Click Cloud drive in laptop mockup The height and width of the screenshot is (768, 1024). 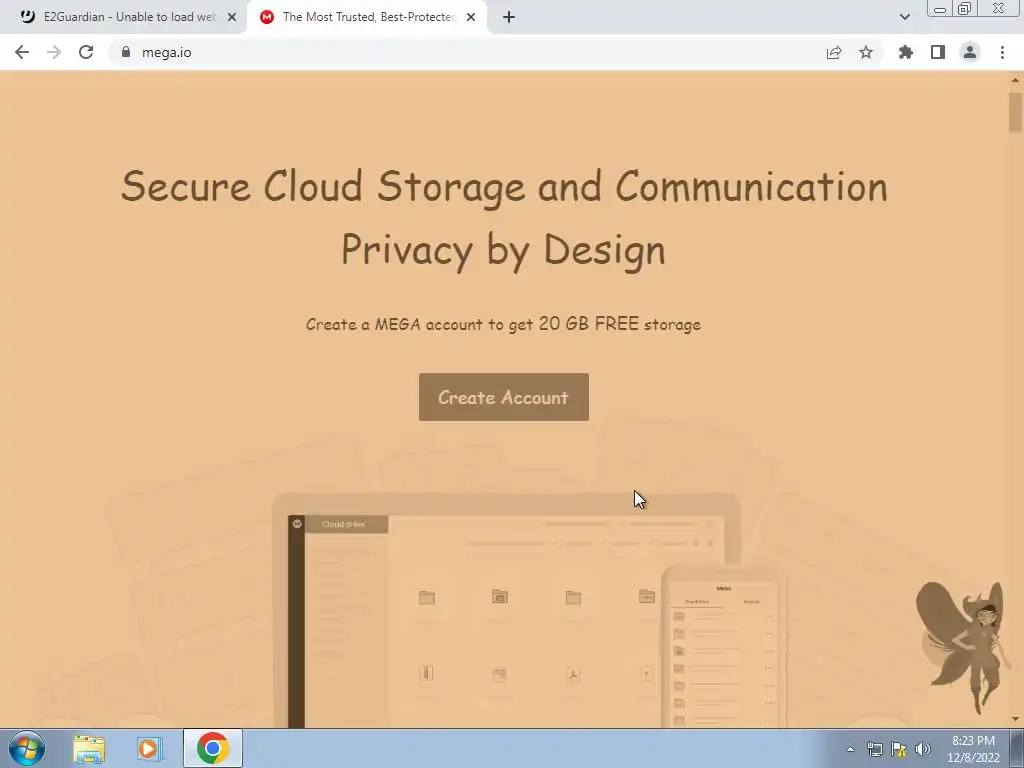pyautogui.click(x=344, y=524)
